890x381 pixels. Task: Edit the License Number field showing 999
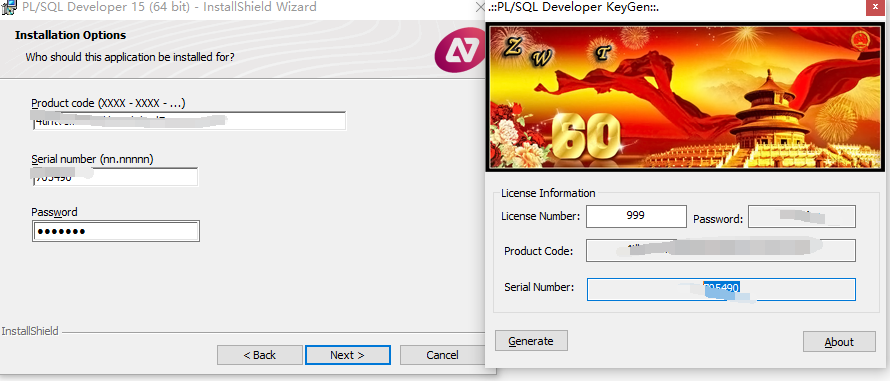pyautogui.click(x=636, y=216)
